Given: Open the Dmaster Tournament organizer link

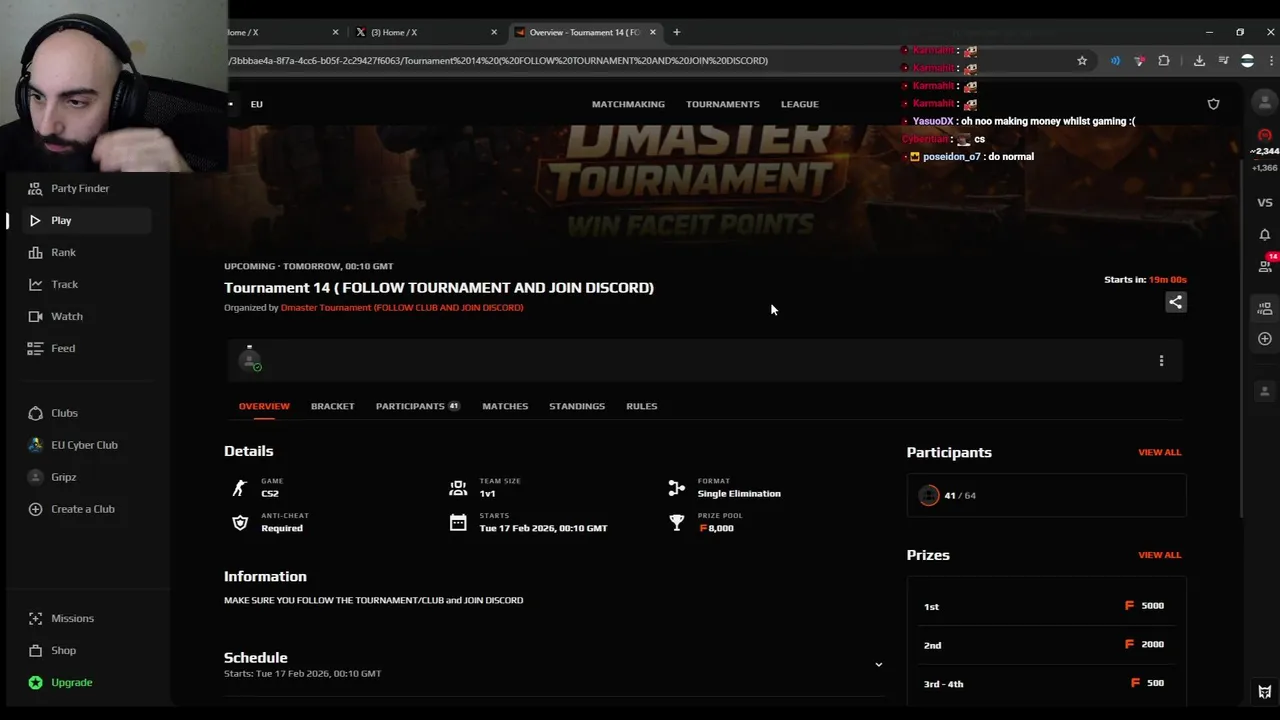Looking at the screenshot, I should tap(402, 308).
